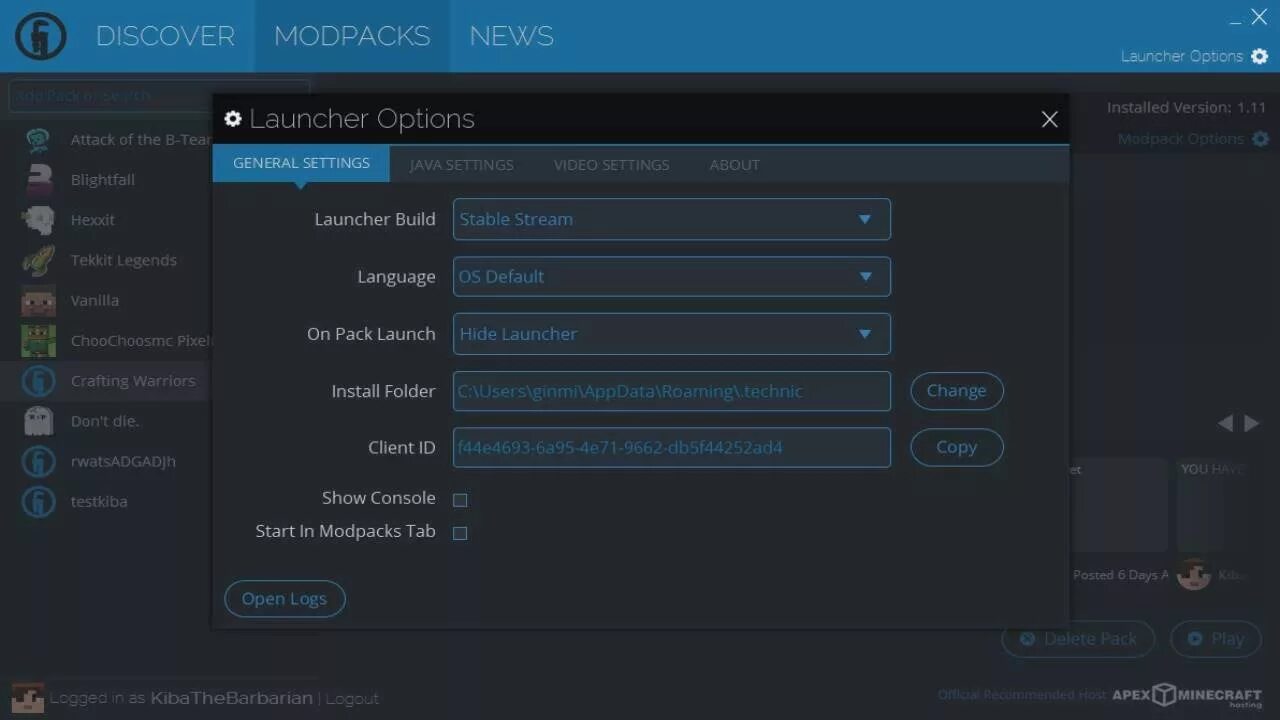
Task: Select the rwatsADGADJh pack icon
Action: (x=38, y=461)
